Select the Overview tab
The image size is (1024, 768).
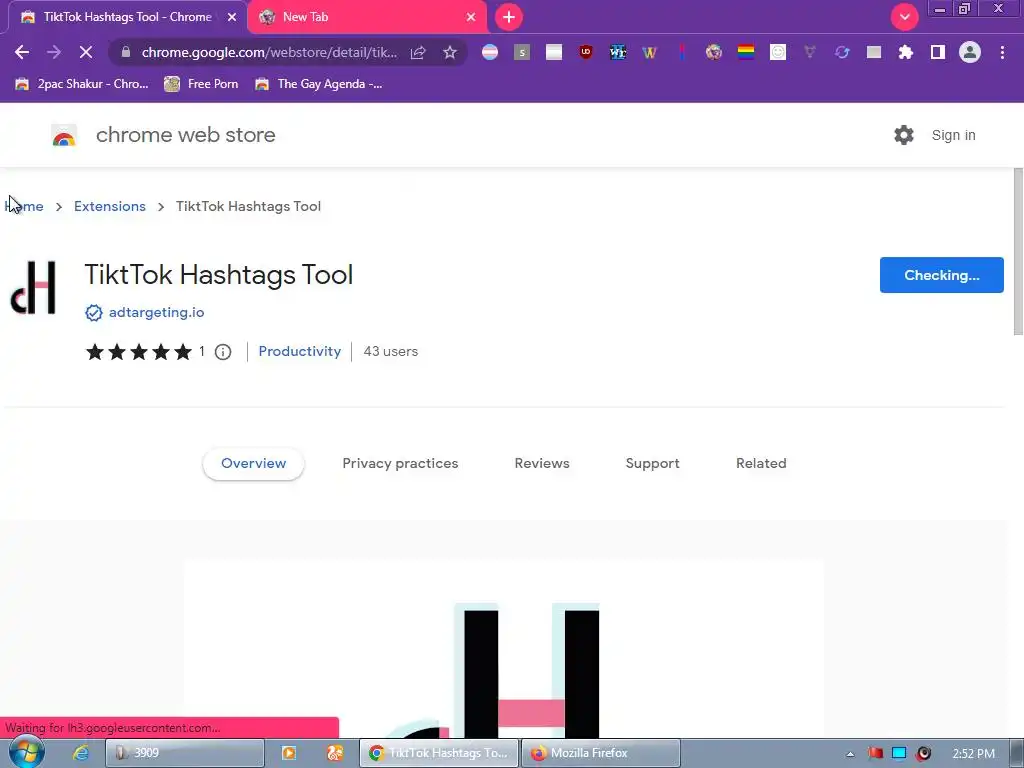253,464
